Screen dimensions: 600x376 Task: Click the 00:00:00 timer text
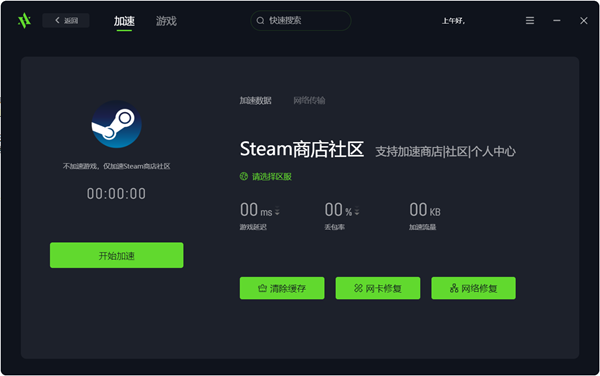tap(116, 194)
